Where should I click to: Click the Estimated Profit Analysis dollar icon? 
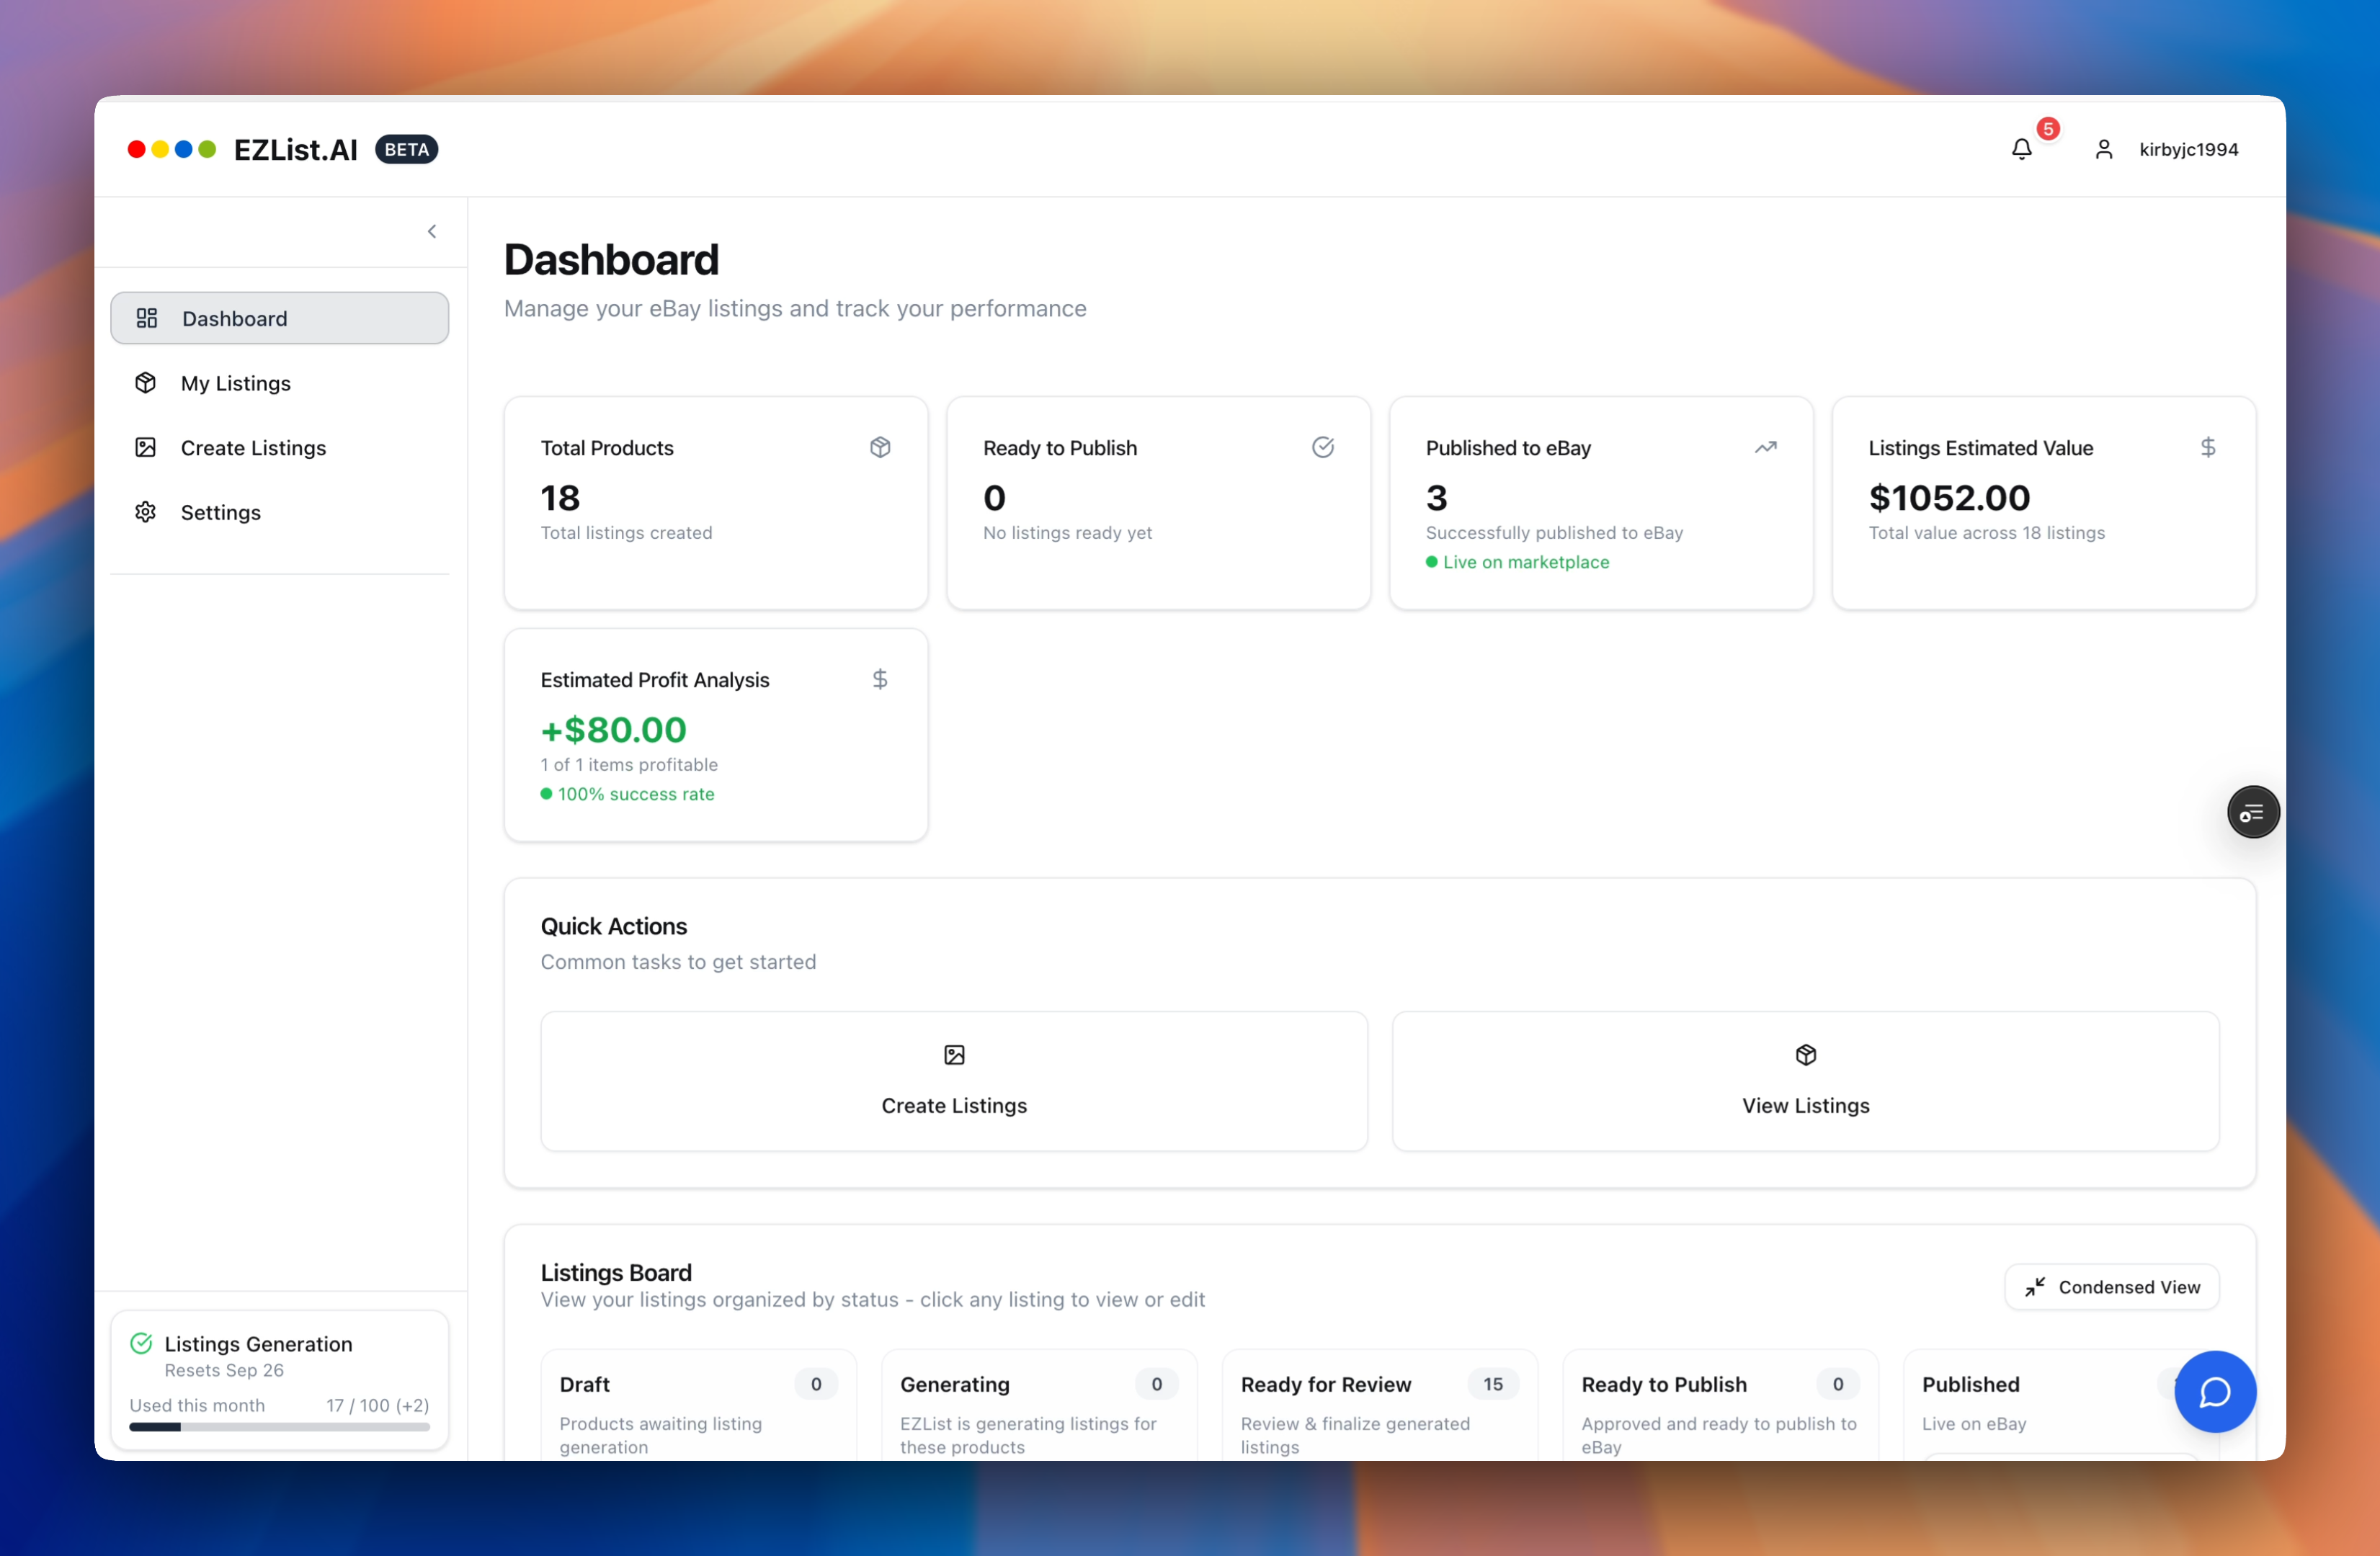880,679
